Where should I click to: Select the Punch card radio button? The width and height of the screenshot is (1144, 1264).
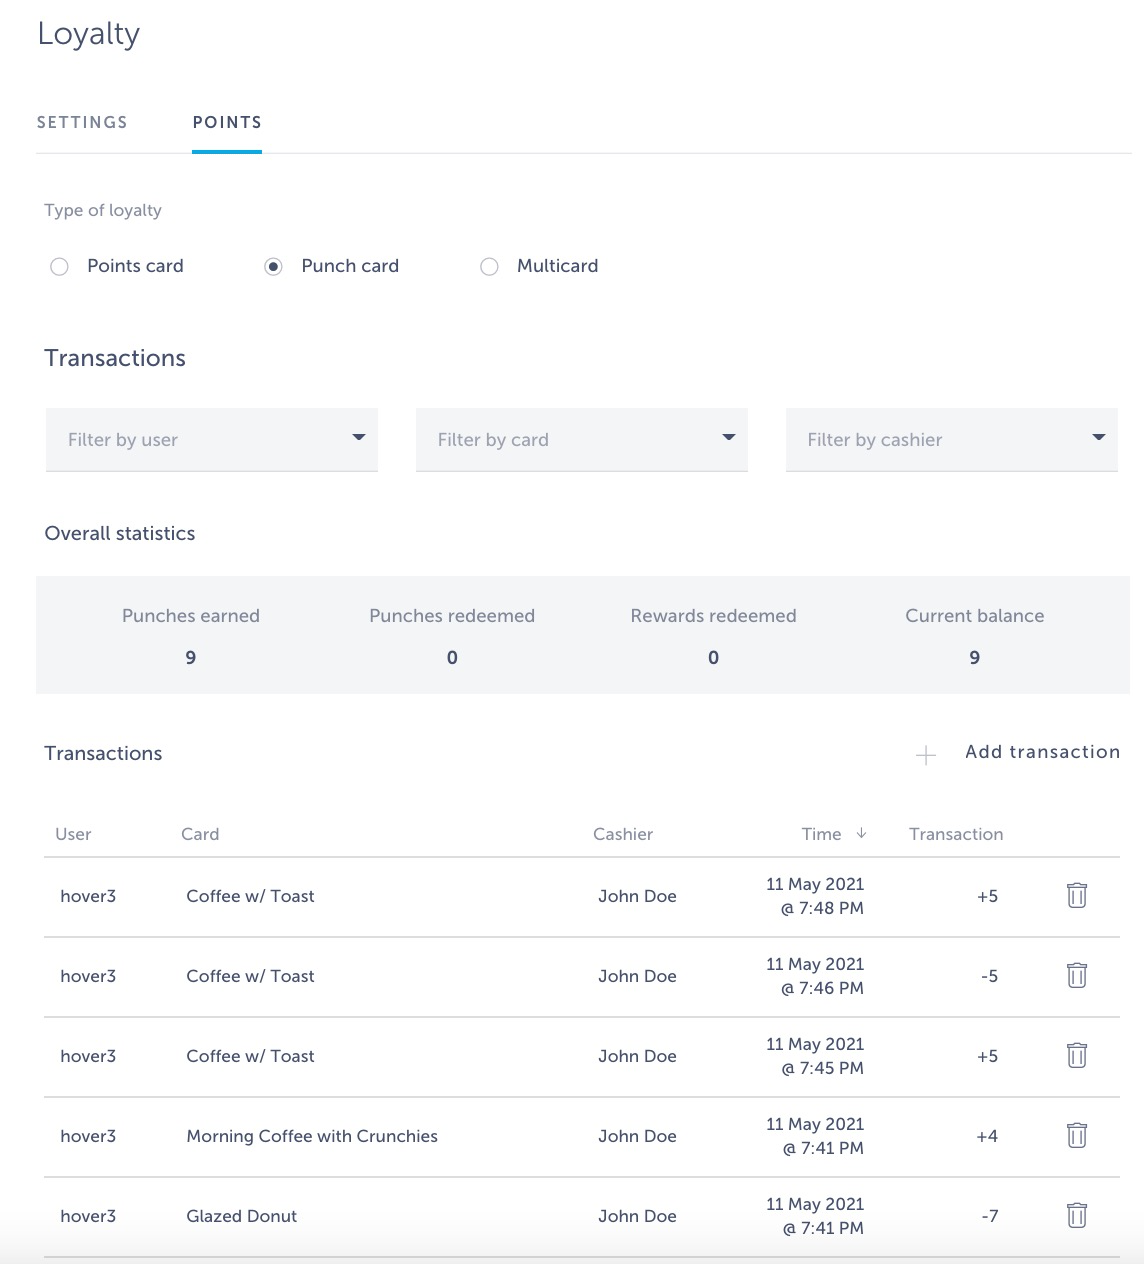273,267
